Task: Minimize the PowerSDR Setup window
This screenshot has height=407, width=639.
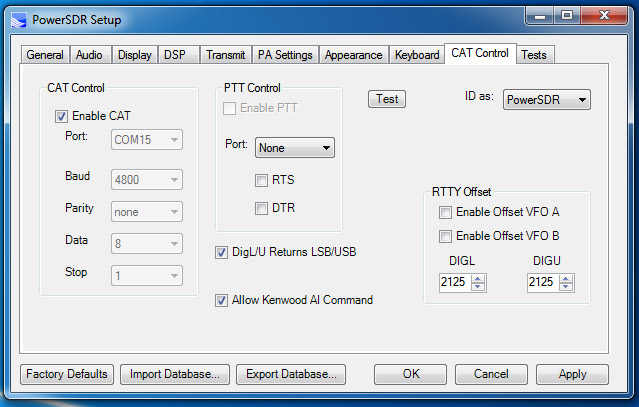Action: (x=540, y=16)
